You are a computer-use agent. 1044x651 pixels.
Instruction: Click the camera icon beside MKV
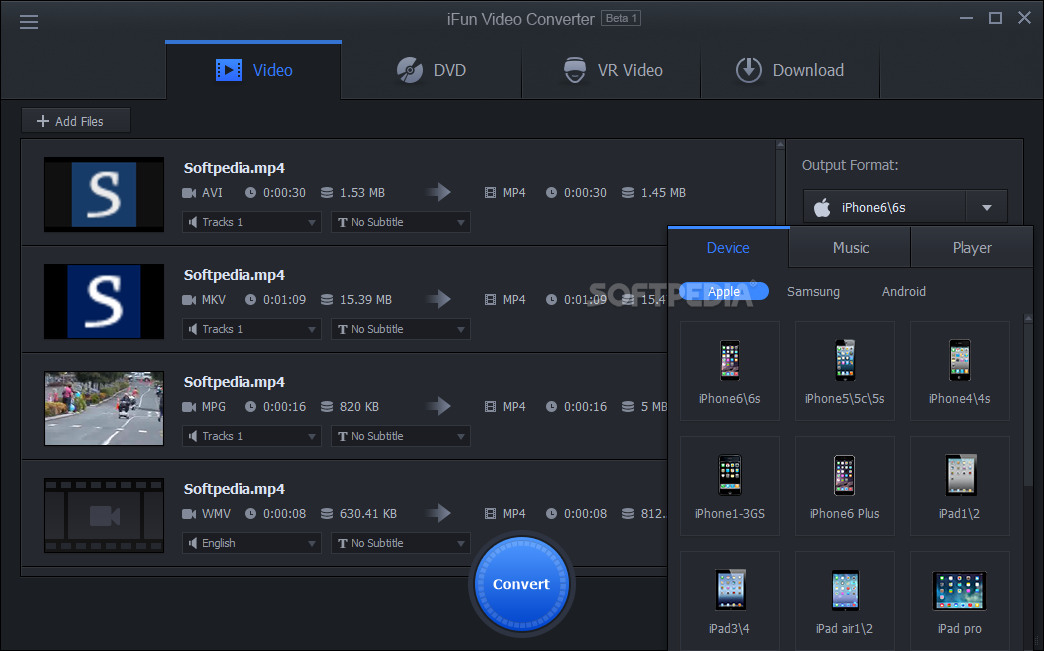(189, 300)
